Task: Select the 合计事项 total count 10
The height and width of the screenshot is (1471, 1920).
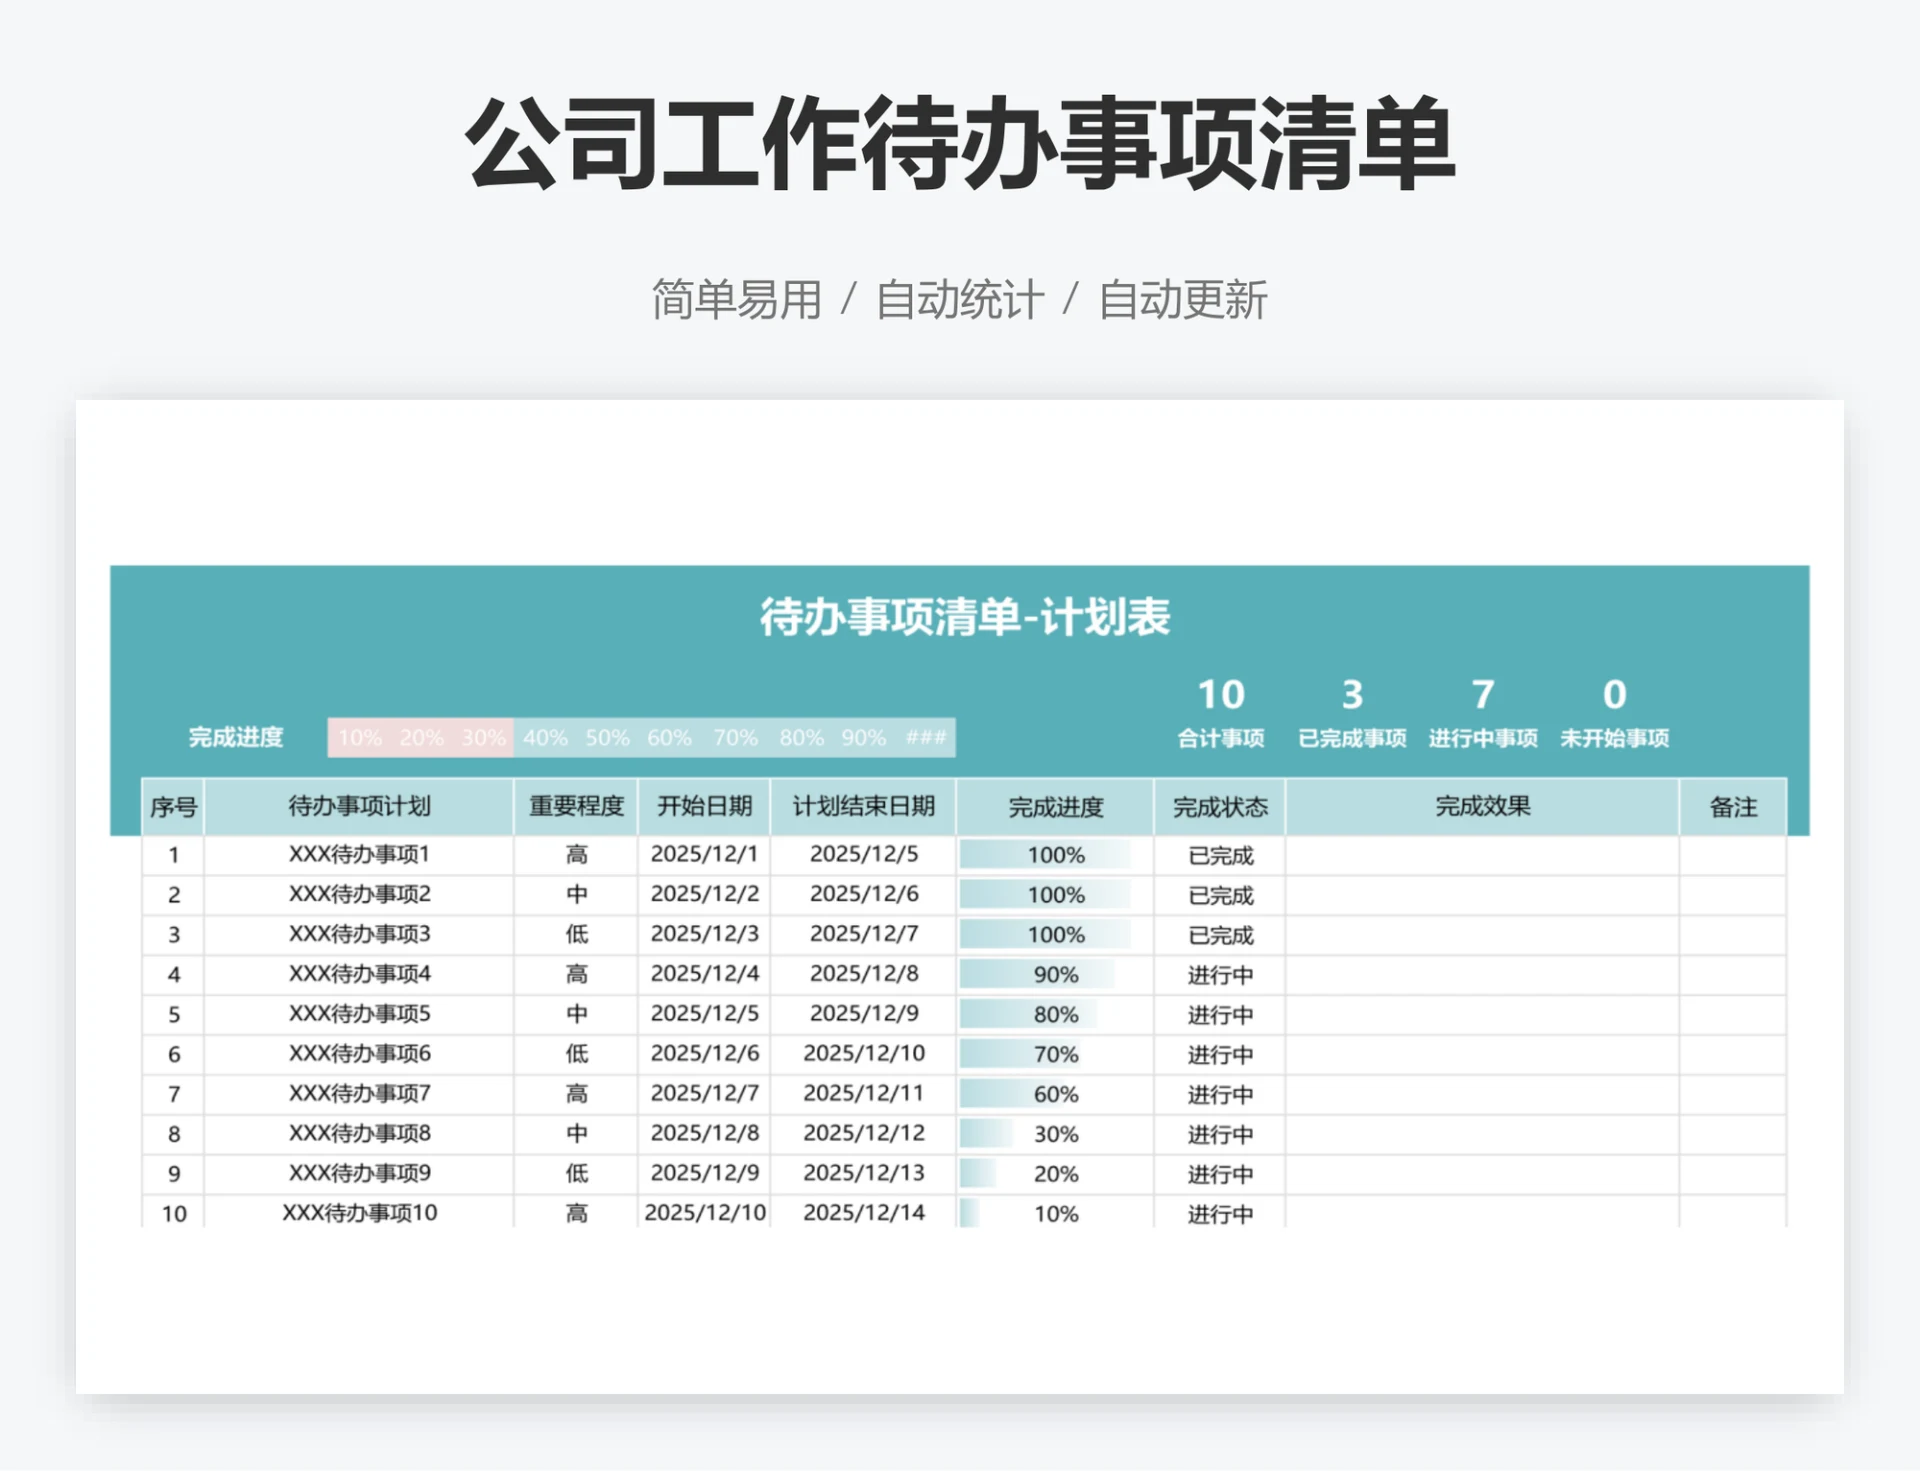Action: point(1222,695)
